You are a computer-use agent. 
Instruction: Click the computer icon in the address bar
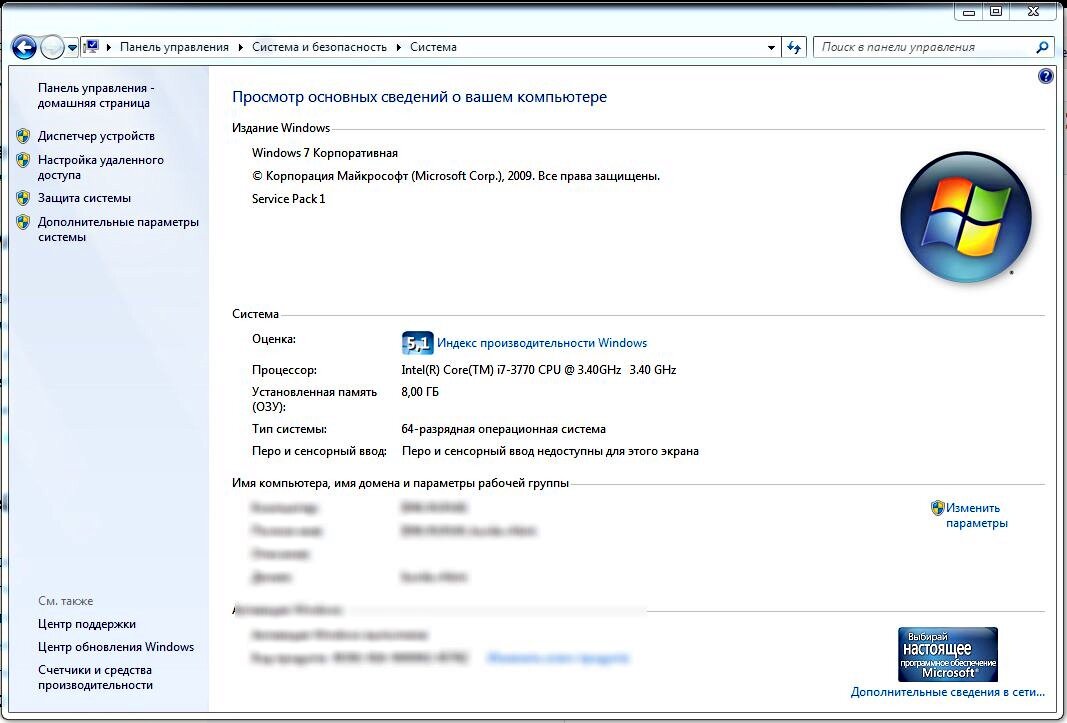click(91, 46)
